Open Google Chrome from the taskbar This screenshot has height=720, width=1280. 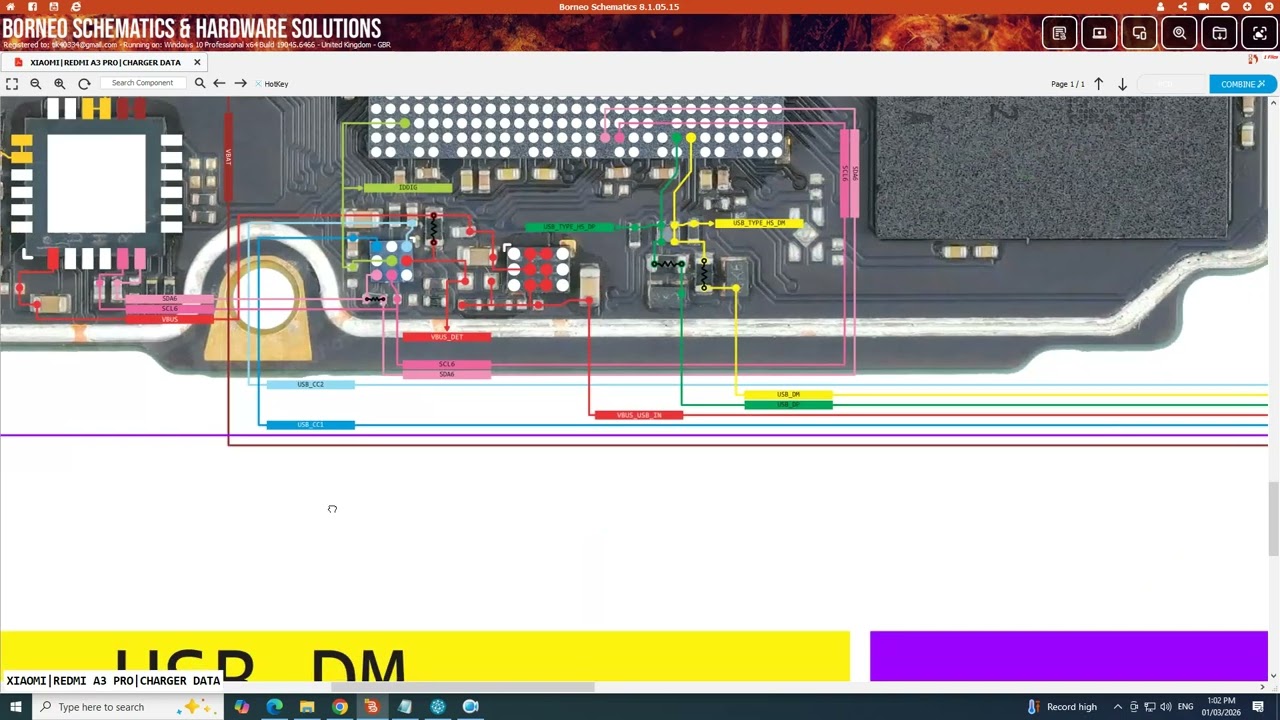pos(340,707)
